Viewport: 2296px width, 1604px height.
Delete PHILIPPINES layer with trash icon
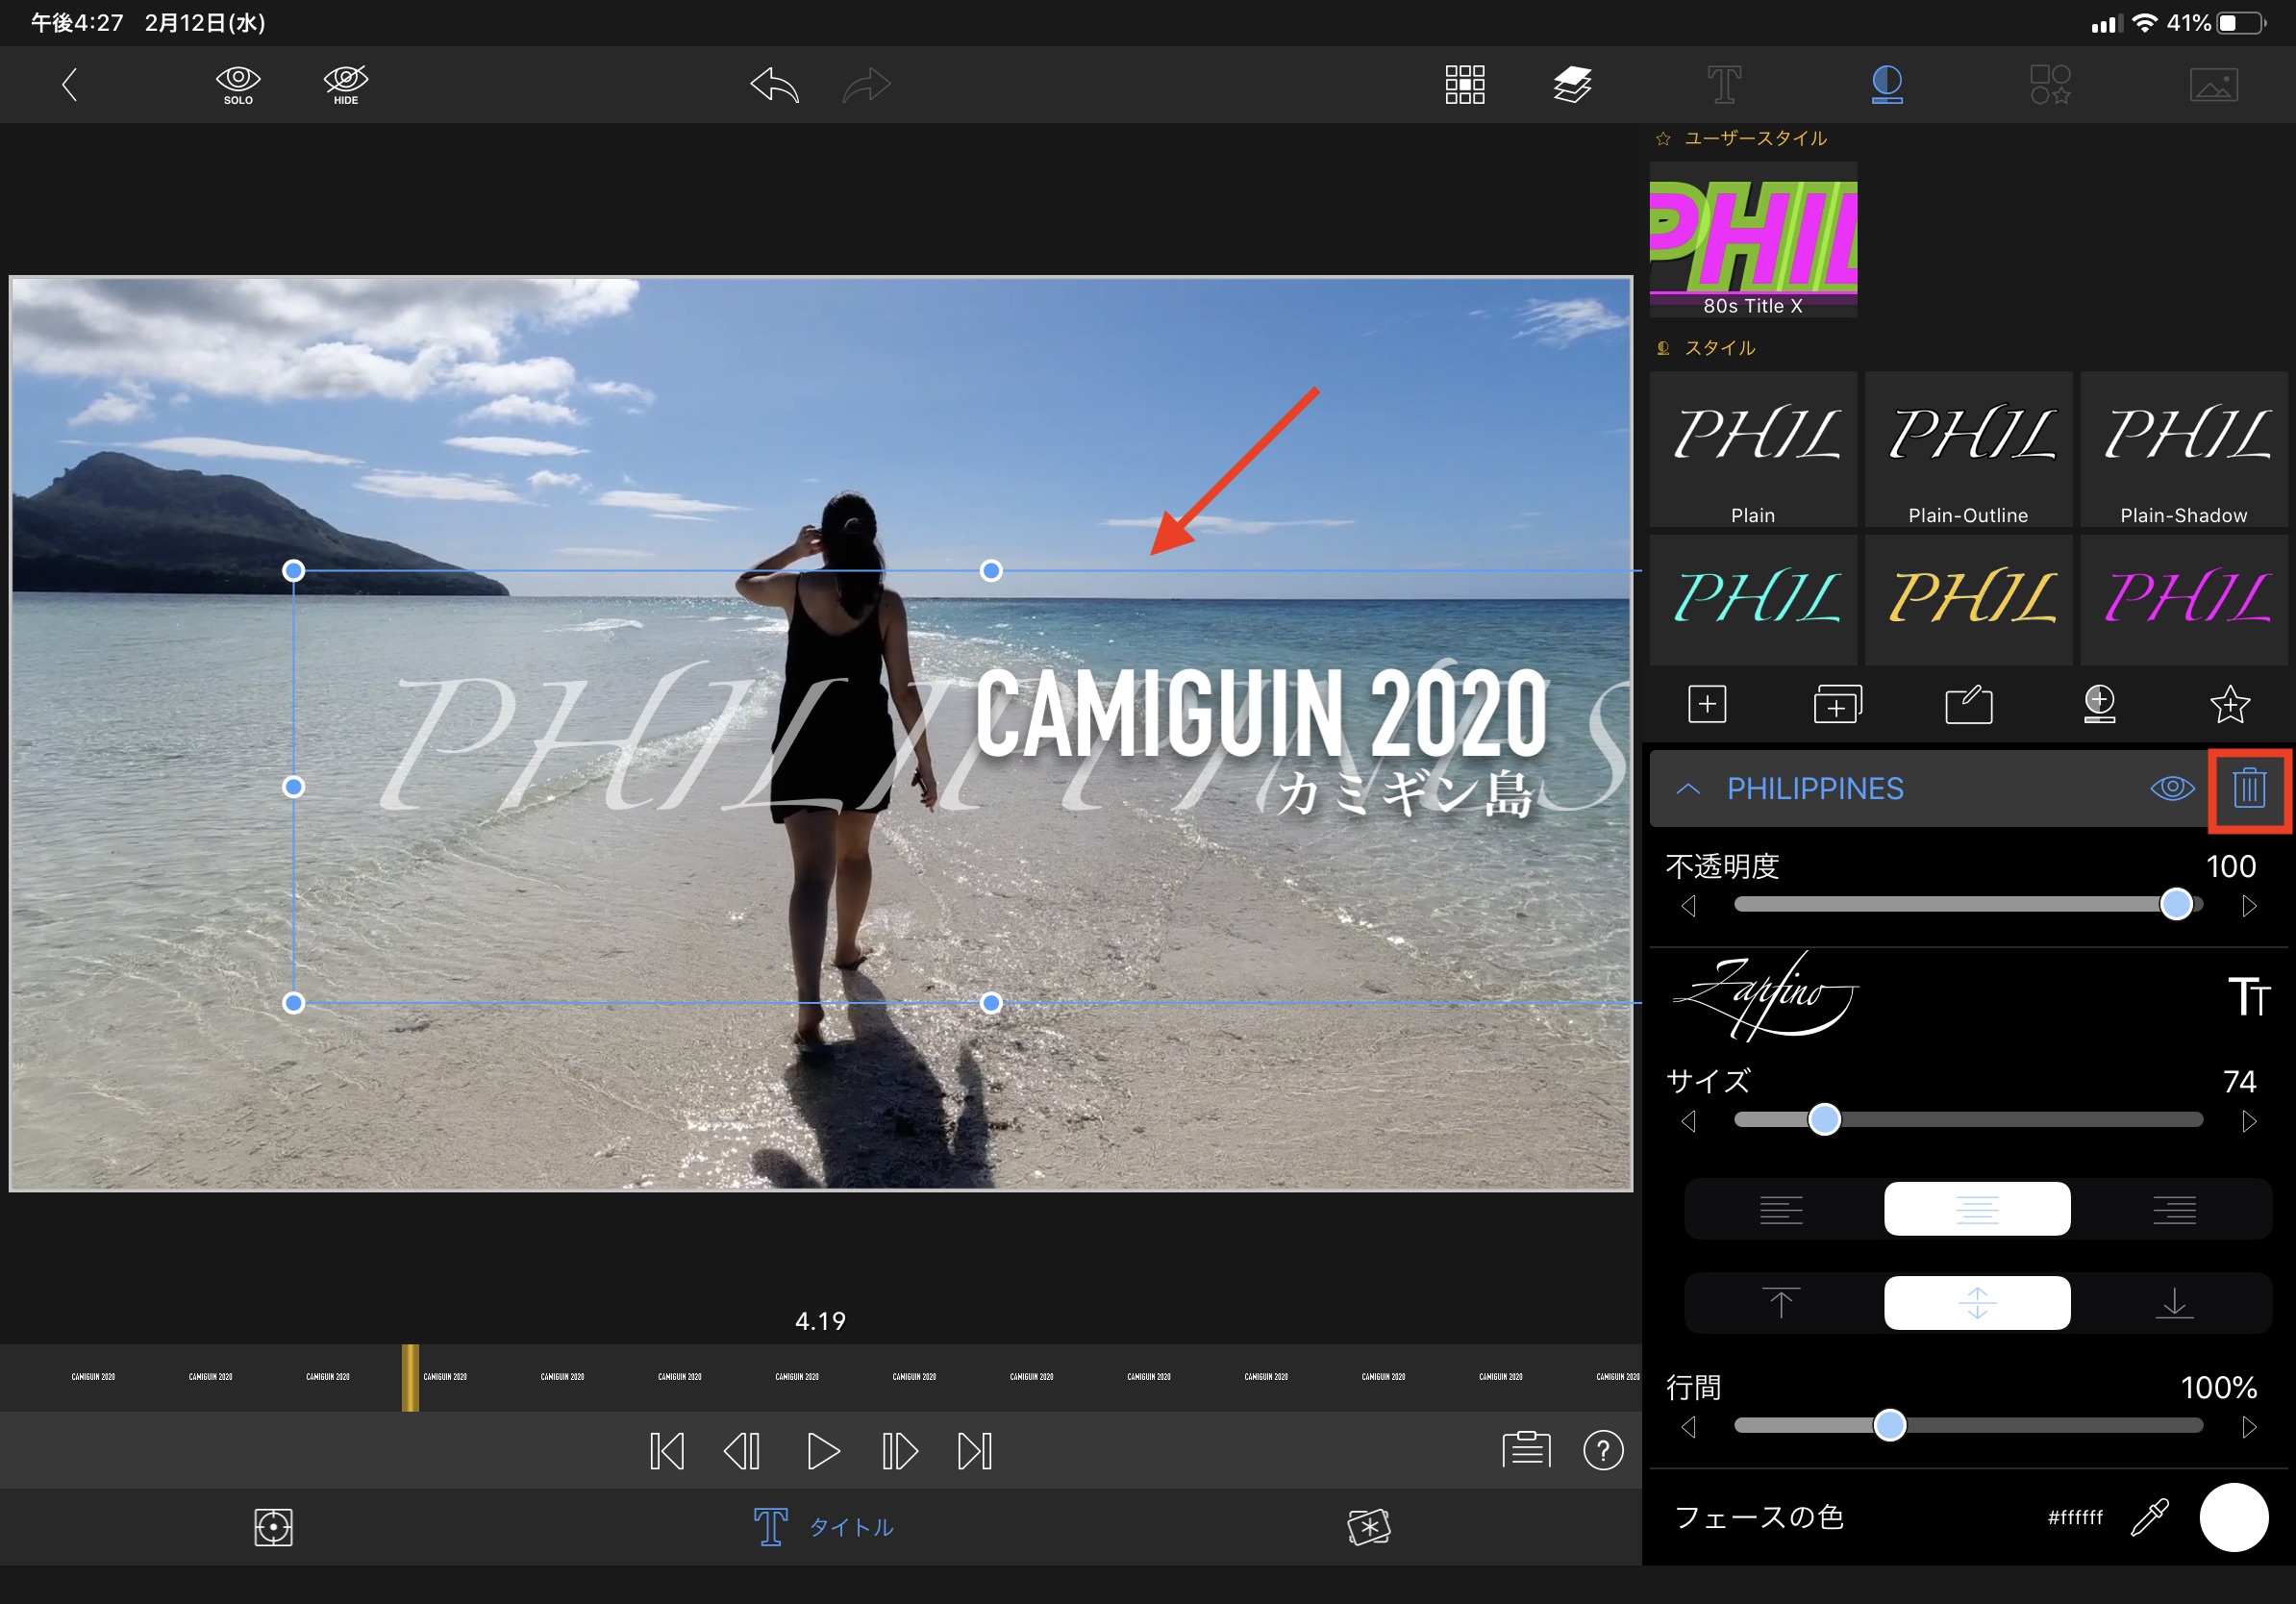[x=2249, y=789]
